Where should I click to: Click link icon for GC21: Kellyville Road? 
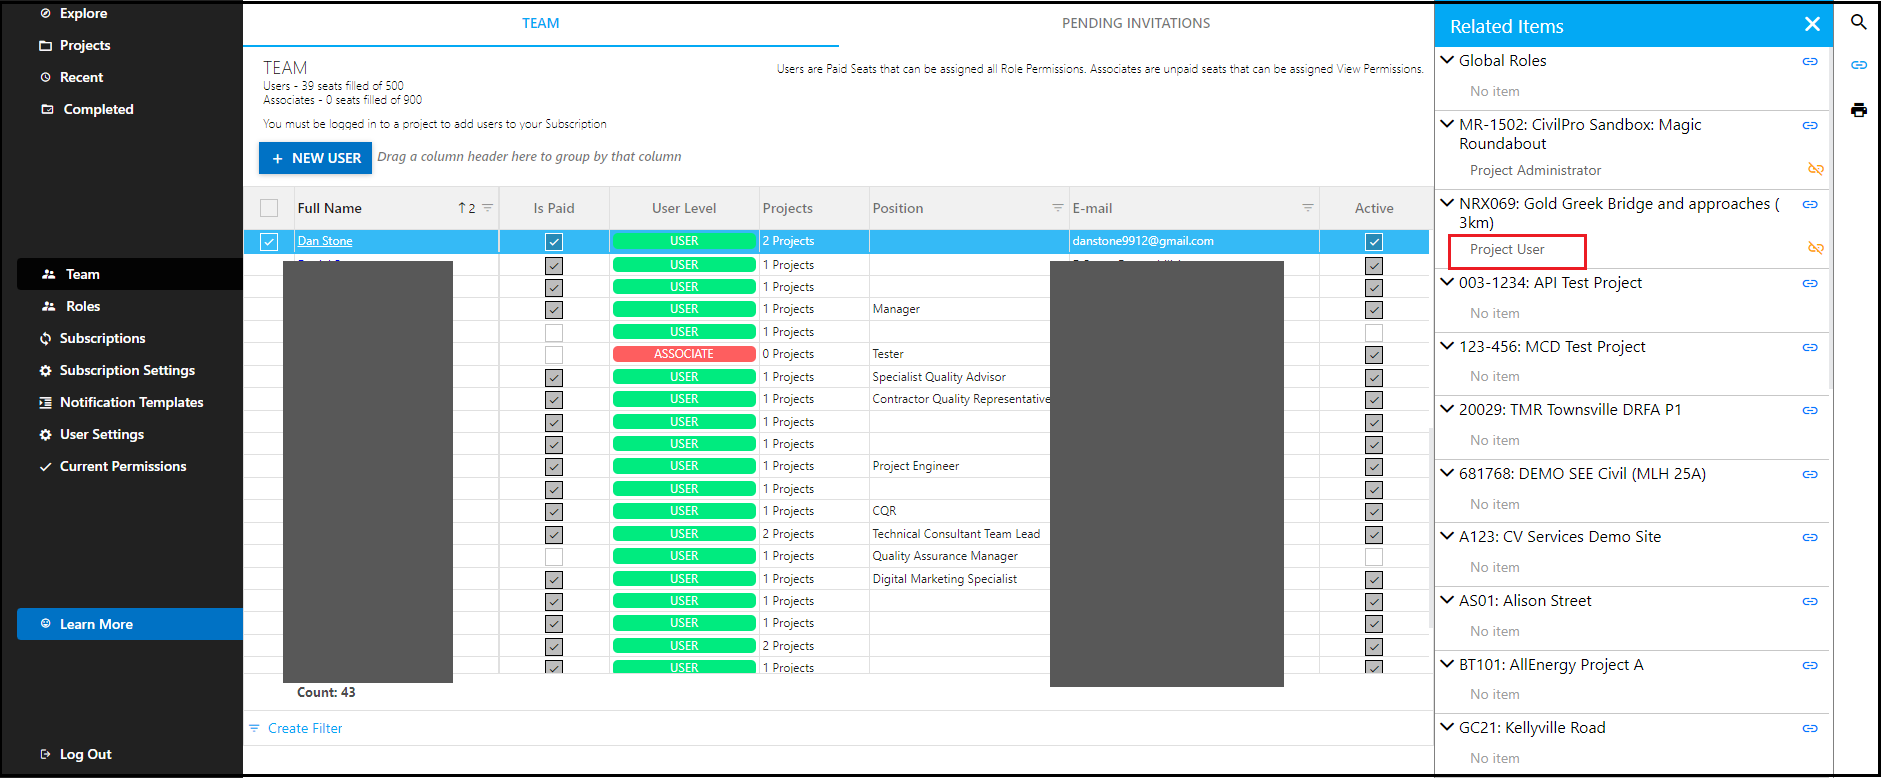coord(1810,728)
